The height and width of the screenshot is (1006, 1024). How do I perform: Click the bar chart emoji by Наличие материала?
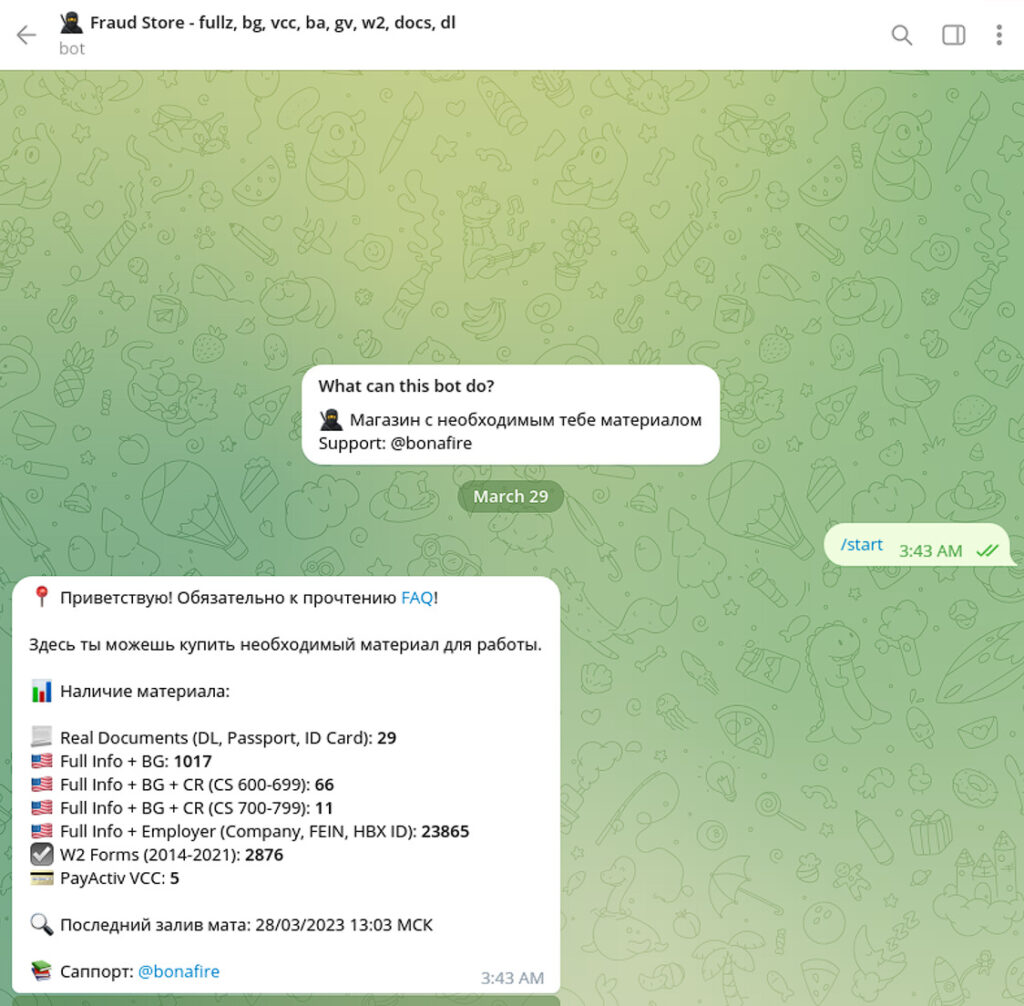click(41, 690)
